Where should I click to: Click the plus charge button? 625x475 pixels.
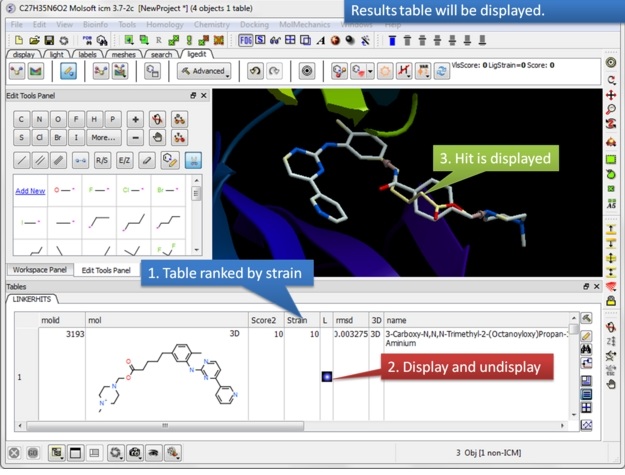tap(136, 119)
